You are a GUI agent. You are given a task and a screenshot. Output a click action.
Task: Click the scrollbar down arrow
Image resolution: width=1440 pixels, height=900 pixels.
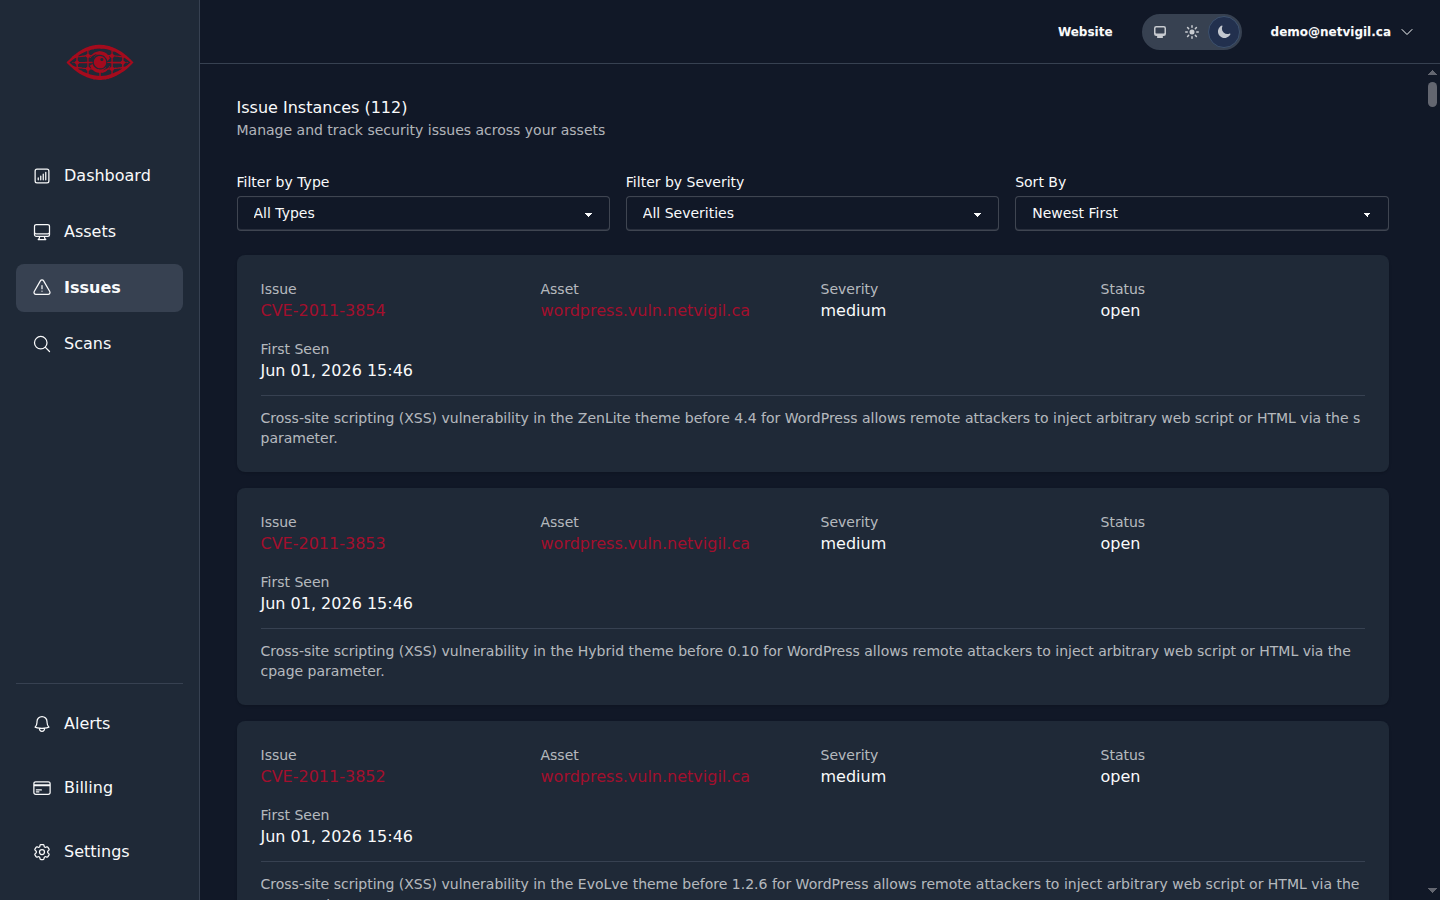point(1432,890)
